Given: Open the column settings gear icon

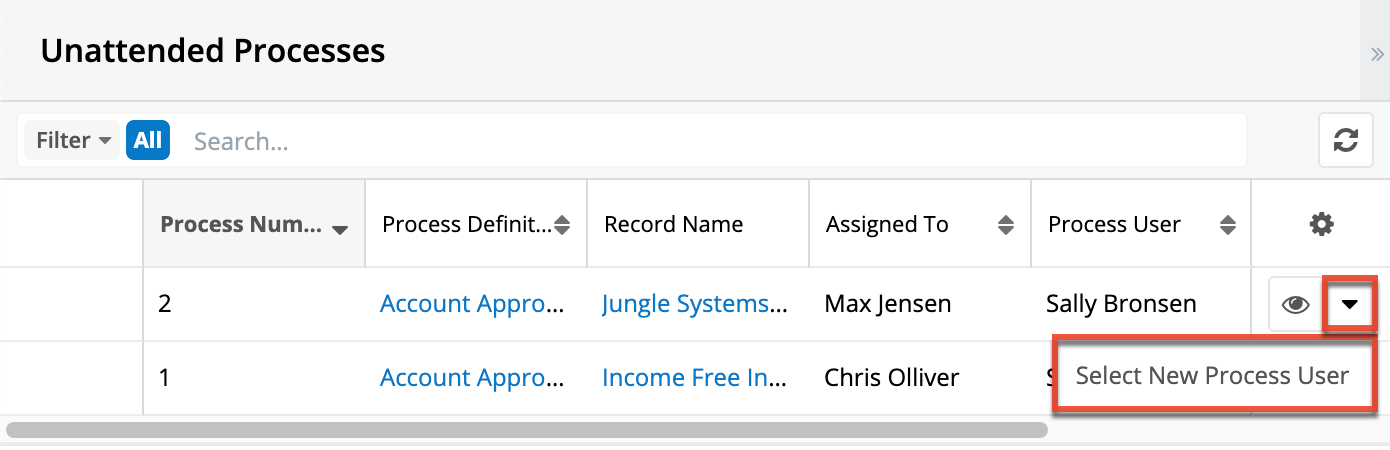Looking at the screenshot, I should pos(1321,225).
